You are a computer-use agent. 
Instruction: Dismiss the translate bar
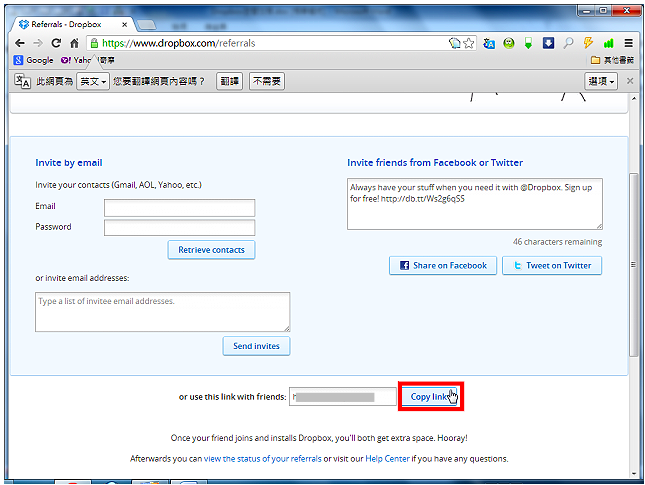(630, 81)
